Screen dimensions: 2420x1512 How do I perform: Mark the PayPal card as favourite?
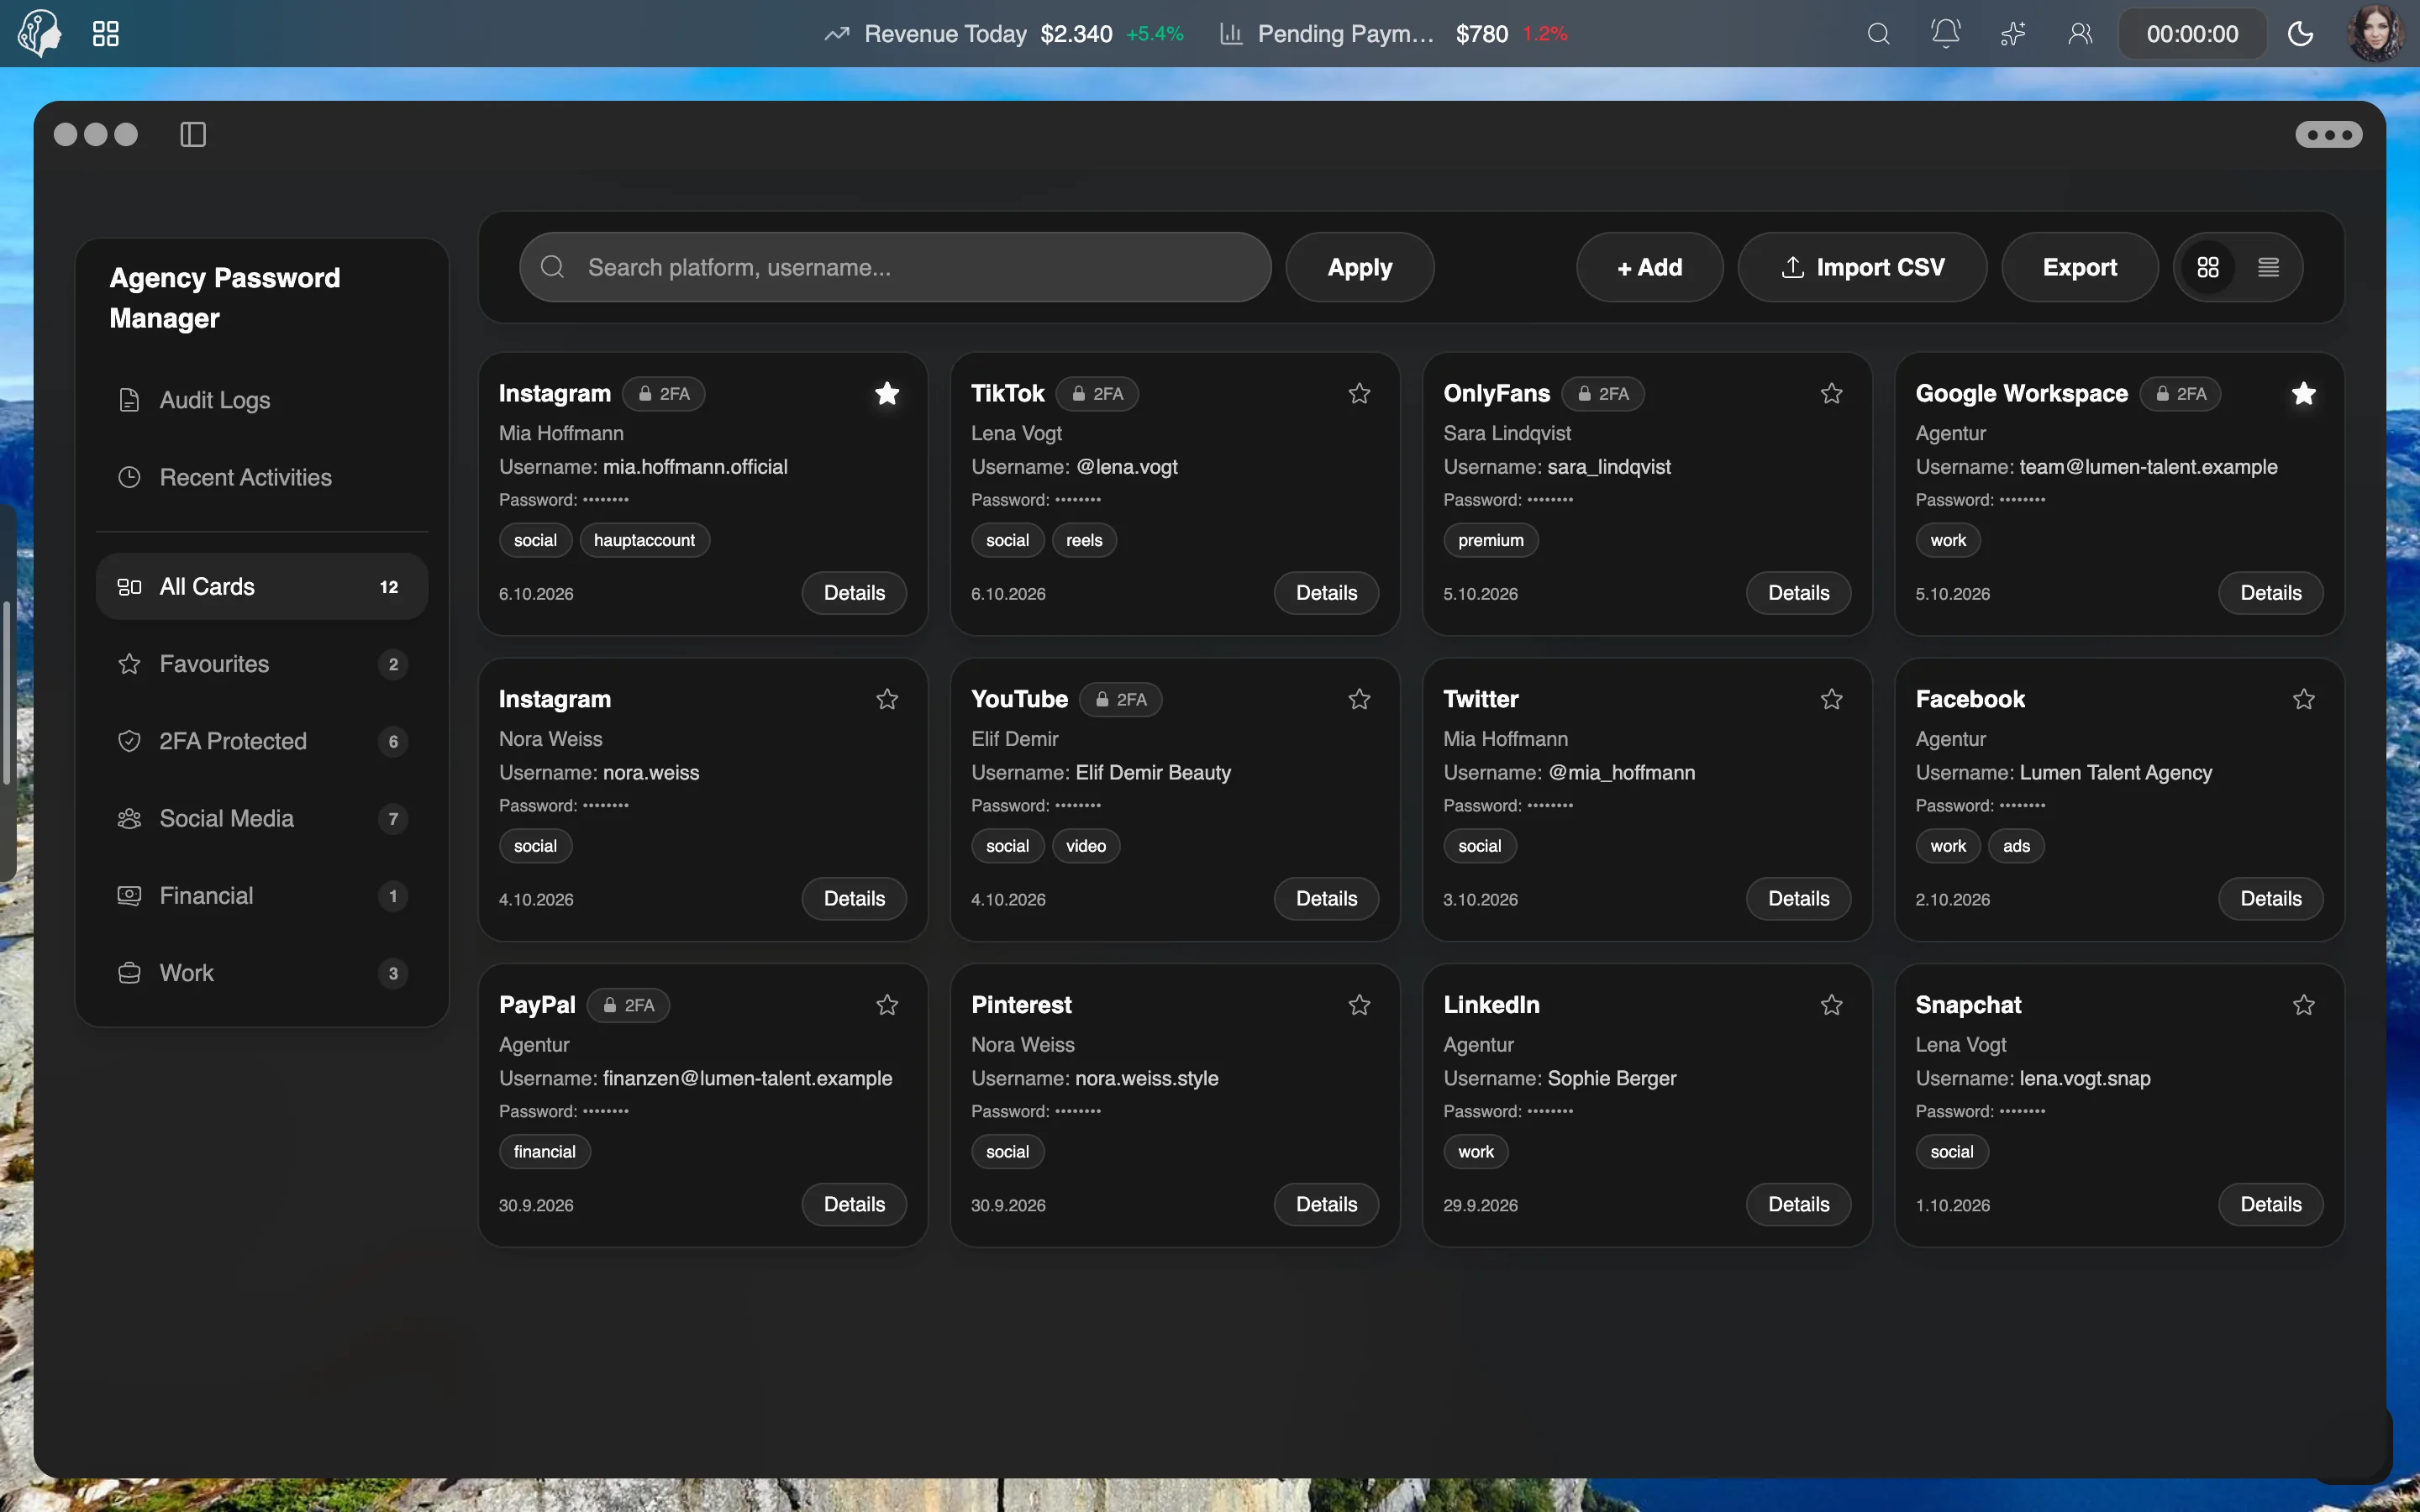tap(887, 1005)
